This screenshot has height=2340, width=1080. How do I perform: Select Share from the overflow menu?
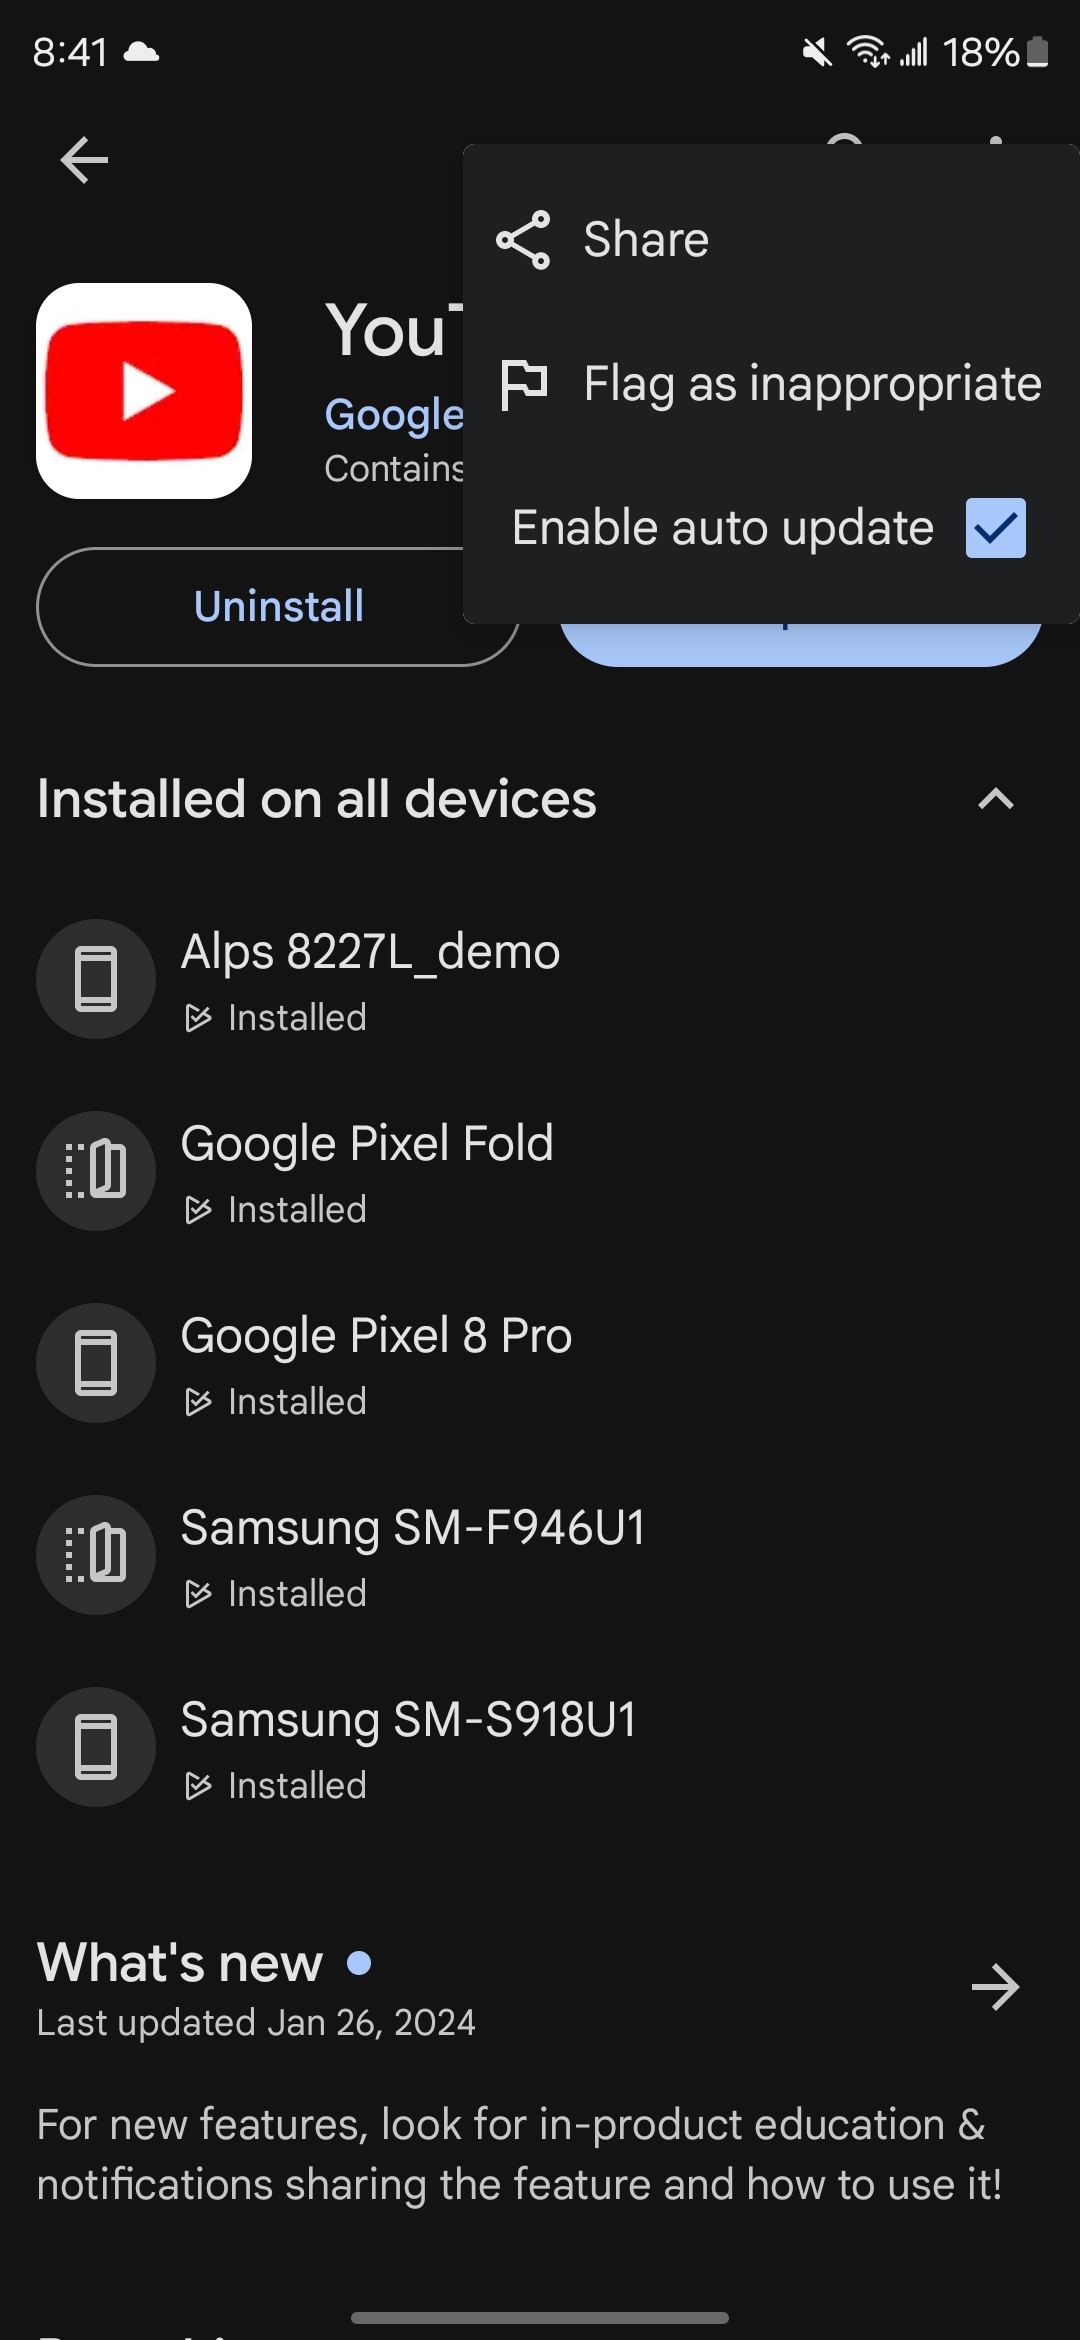pyautogui.click(x=771, y=240)
